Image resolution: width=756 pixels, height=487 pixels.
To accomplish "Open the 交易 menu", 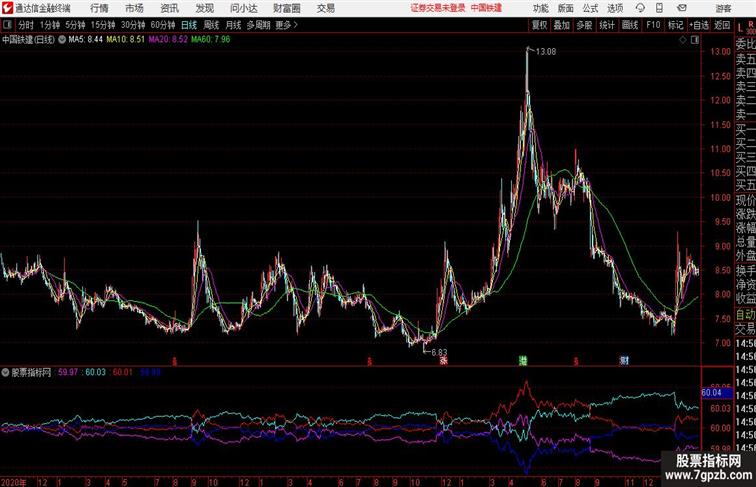I will [325, 8].
